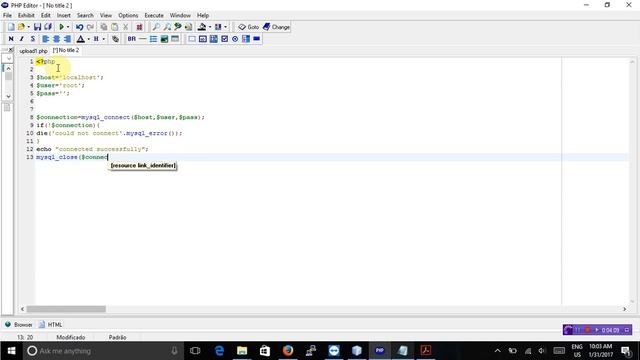Screen dimensions: 640x360
Task: Expand the font color dropdown arrow
Action: (88, 39)
